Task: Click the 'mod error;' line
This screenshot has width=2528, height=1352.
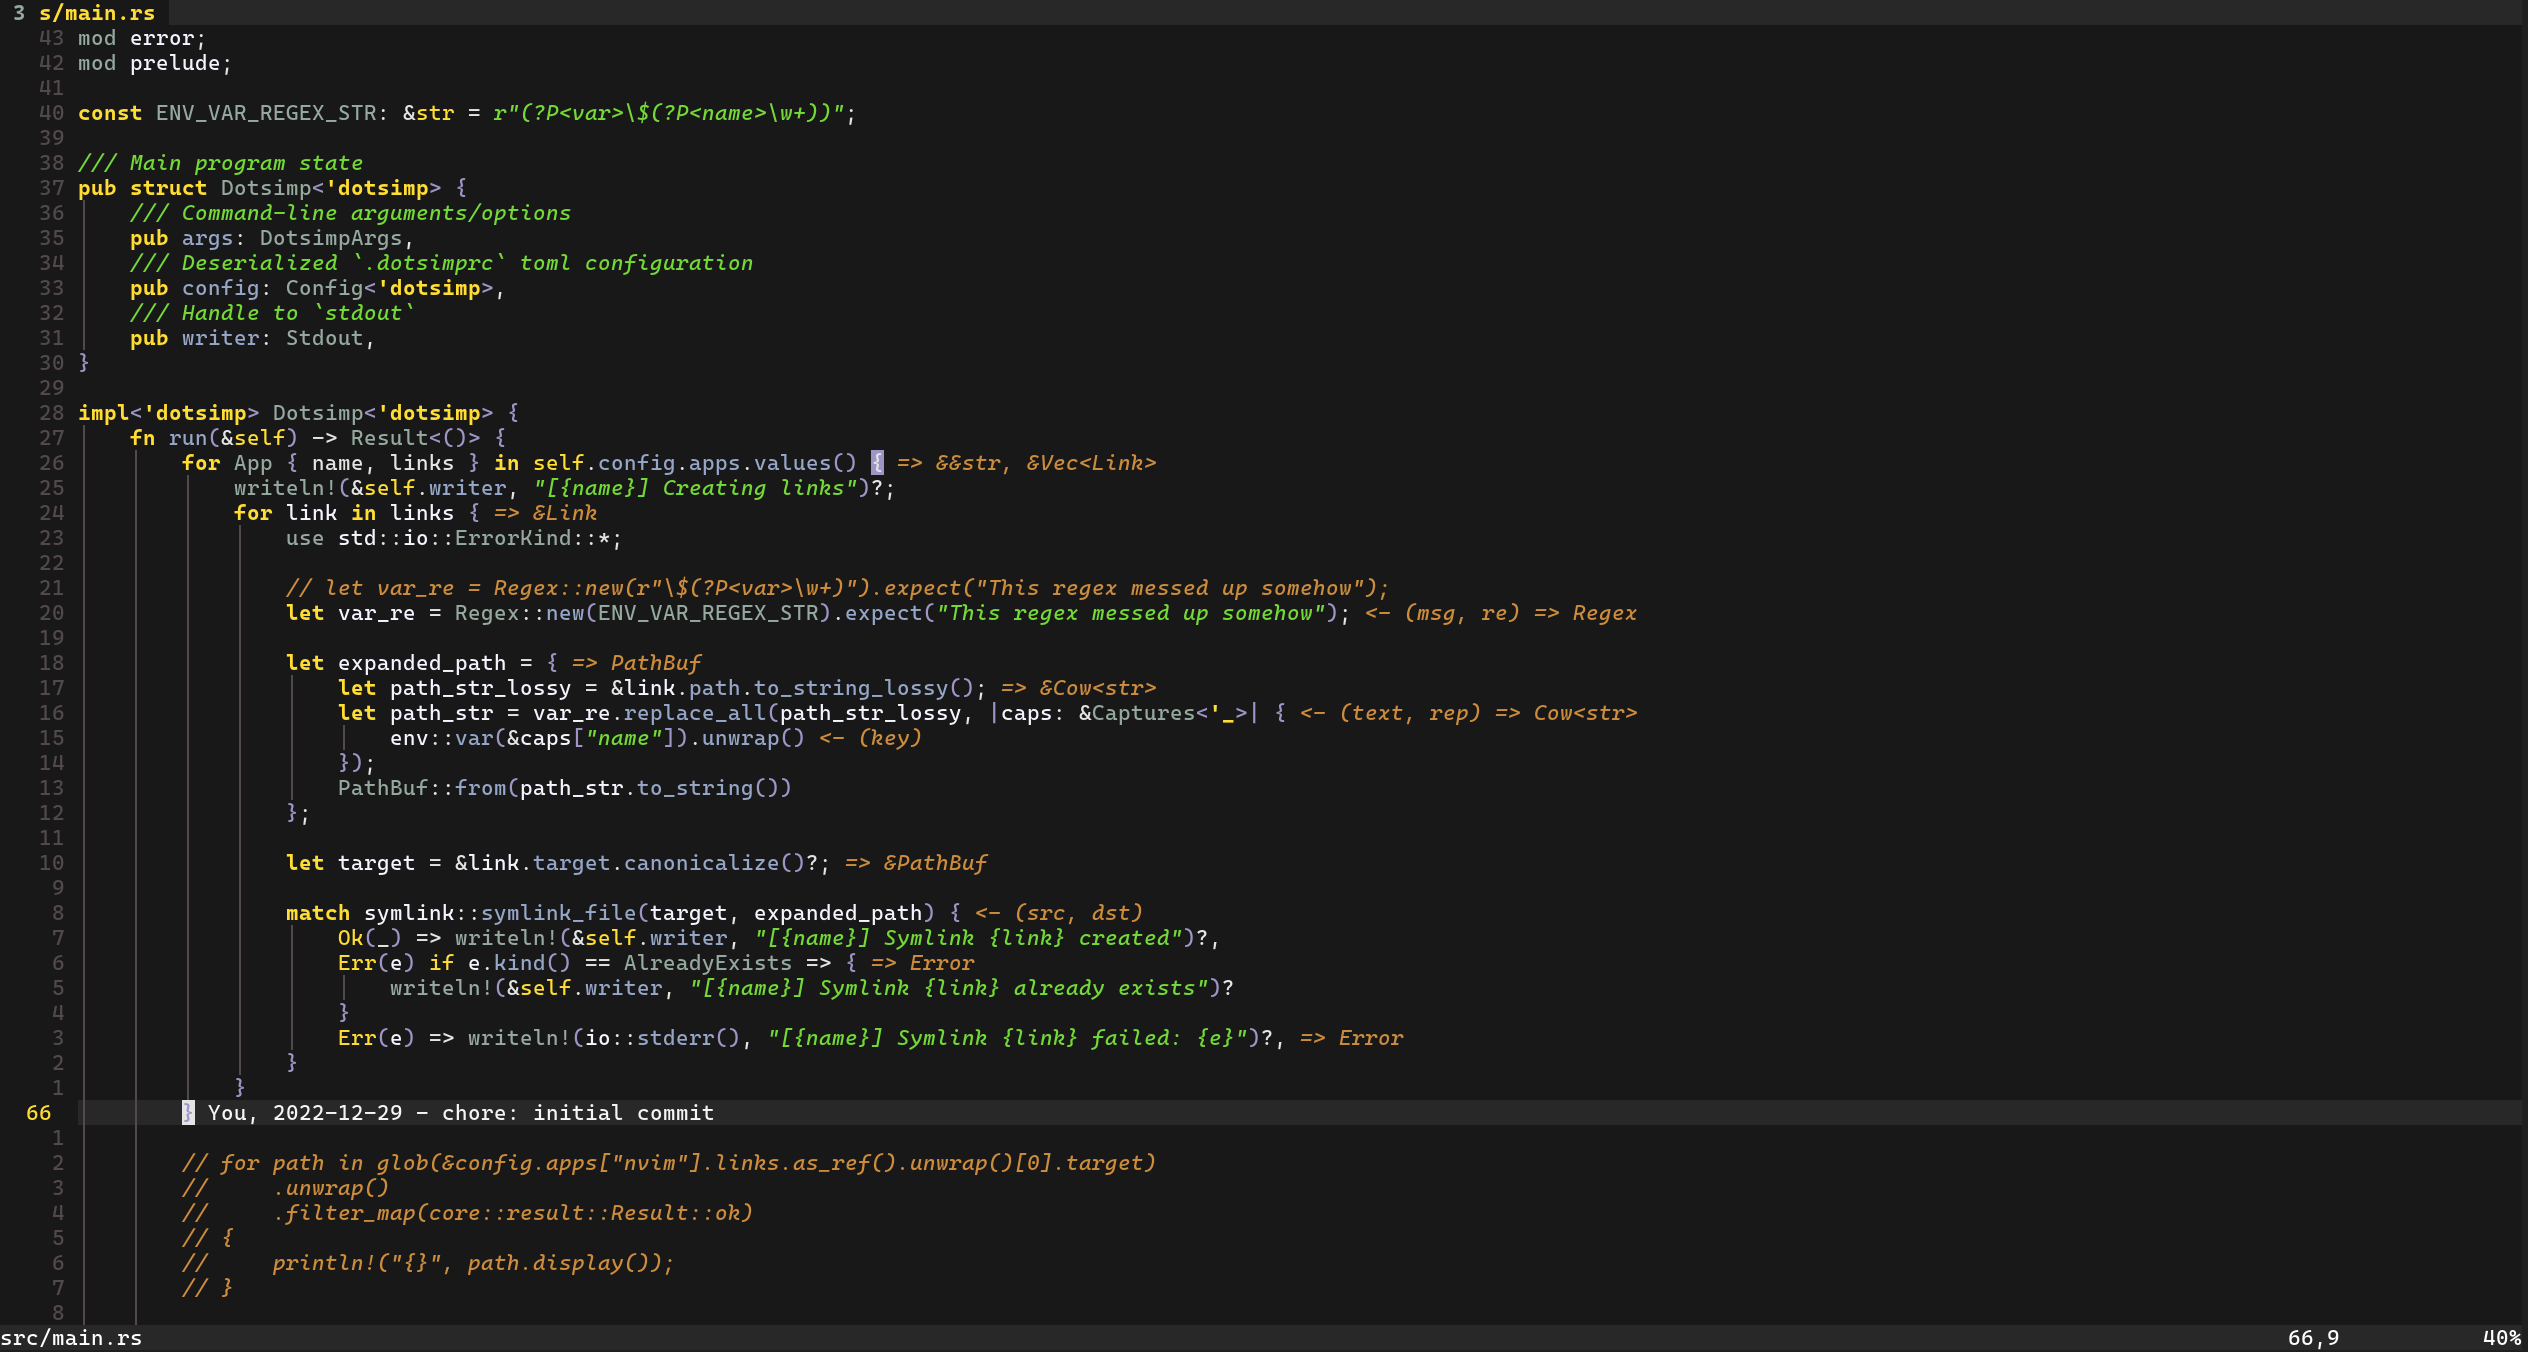Action: [x=142, y=38]
